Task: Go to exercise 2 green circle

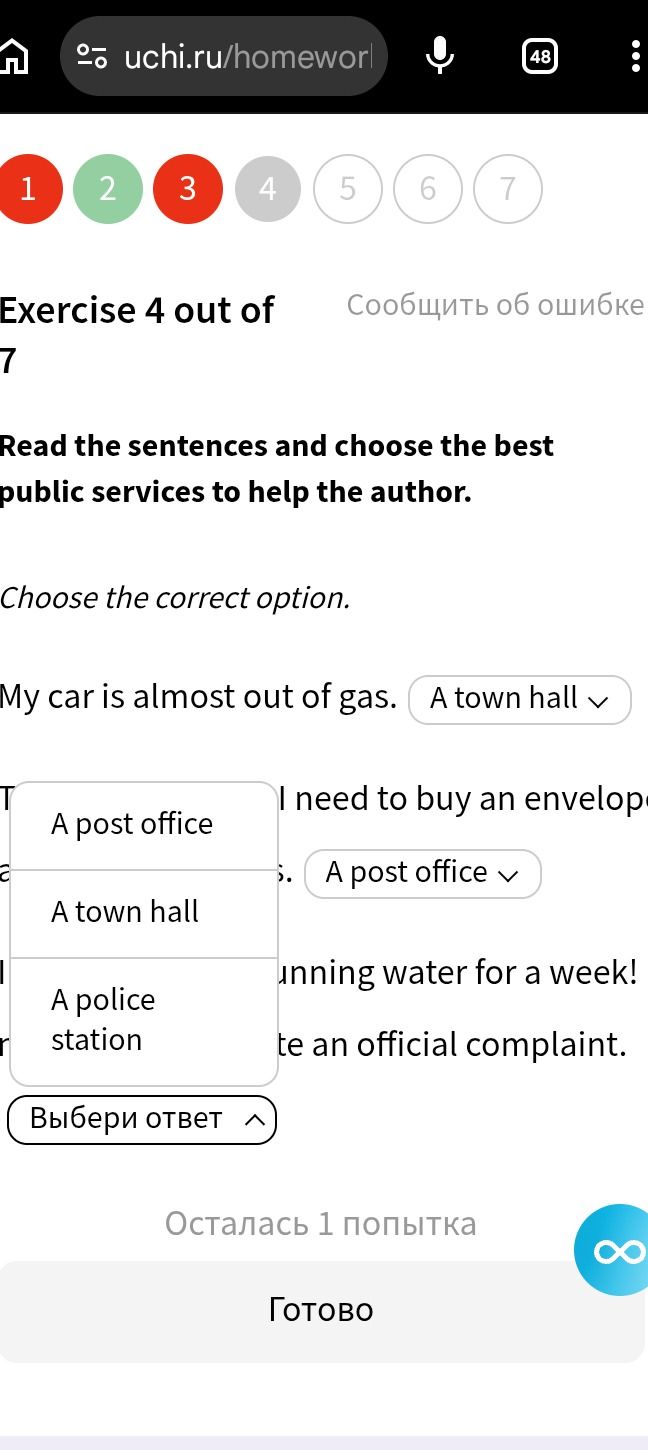Action: coord(108,188)
